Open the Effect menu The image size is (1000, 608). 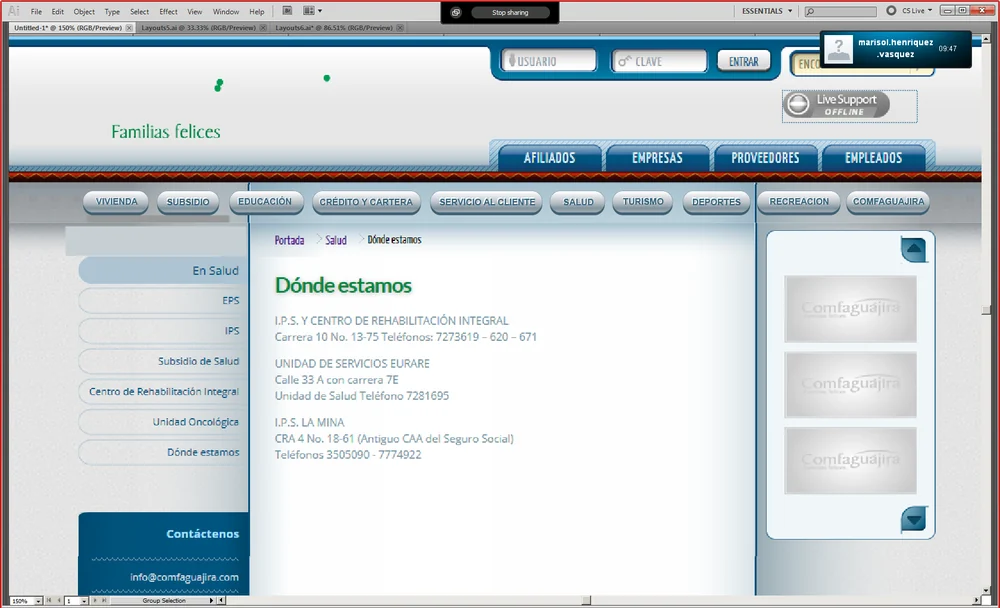click(x=168, y=11)
